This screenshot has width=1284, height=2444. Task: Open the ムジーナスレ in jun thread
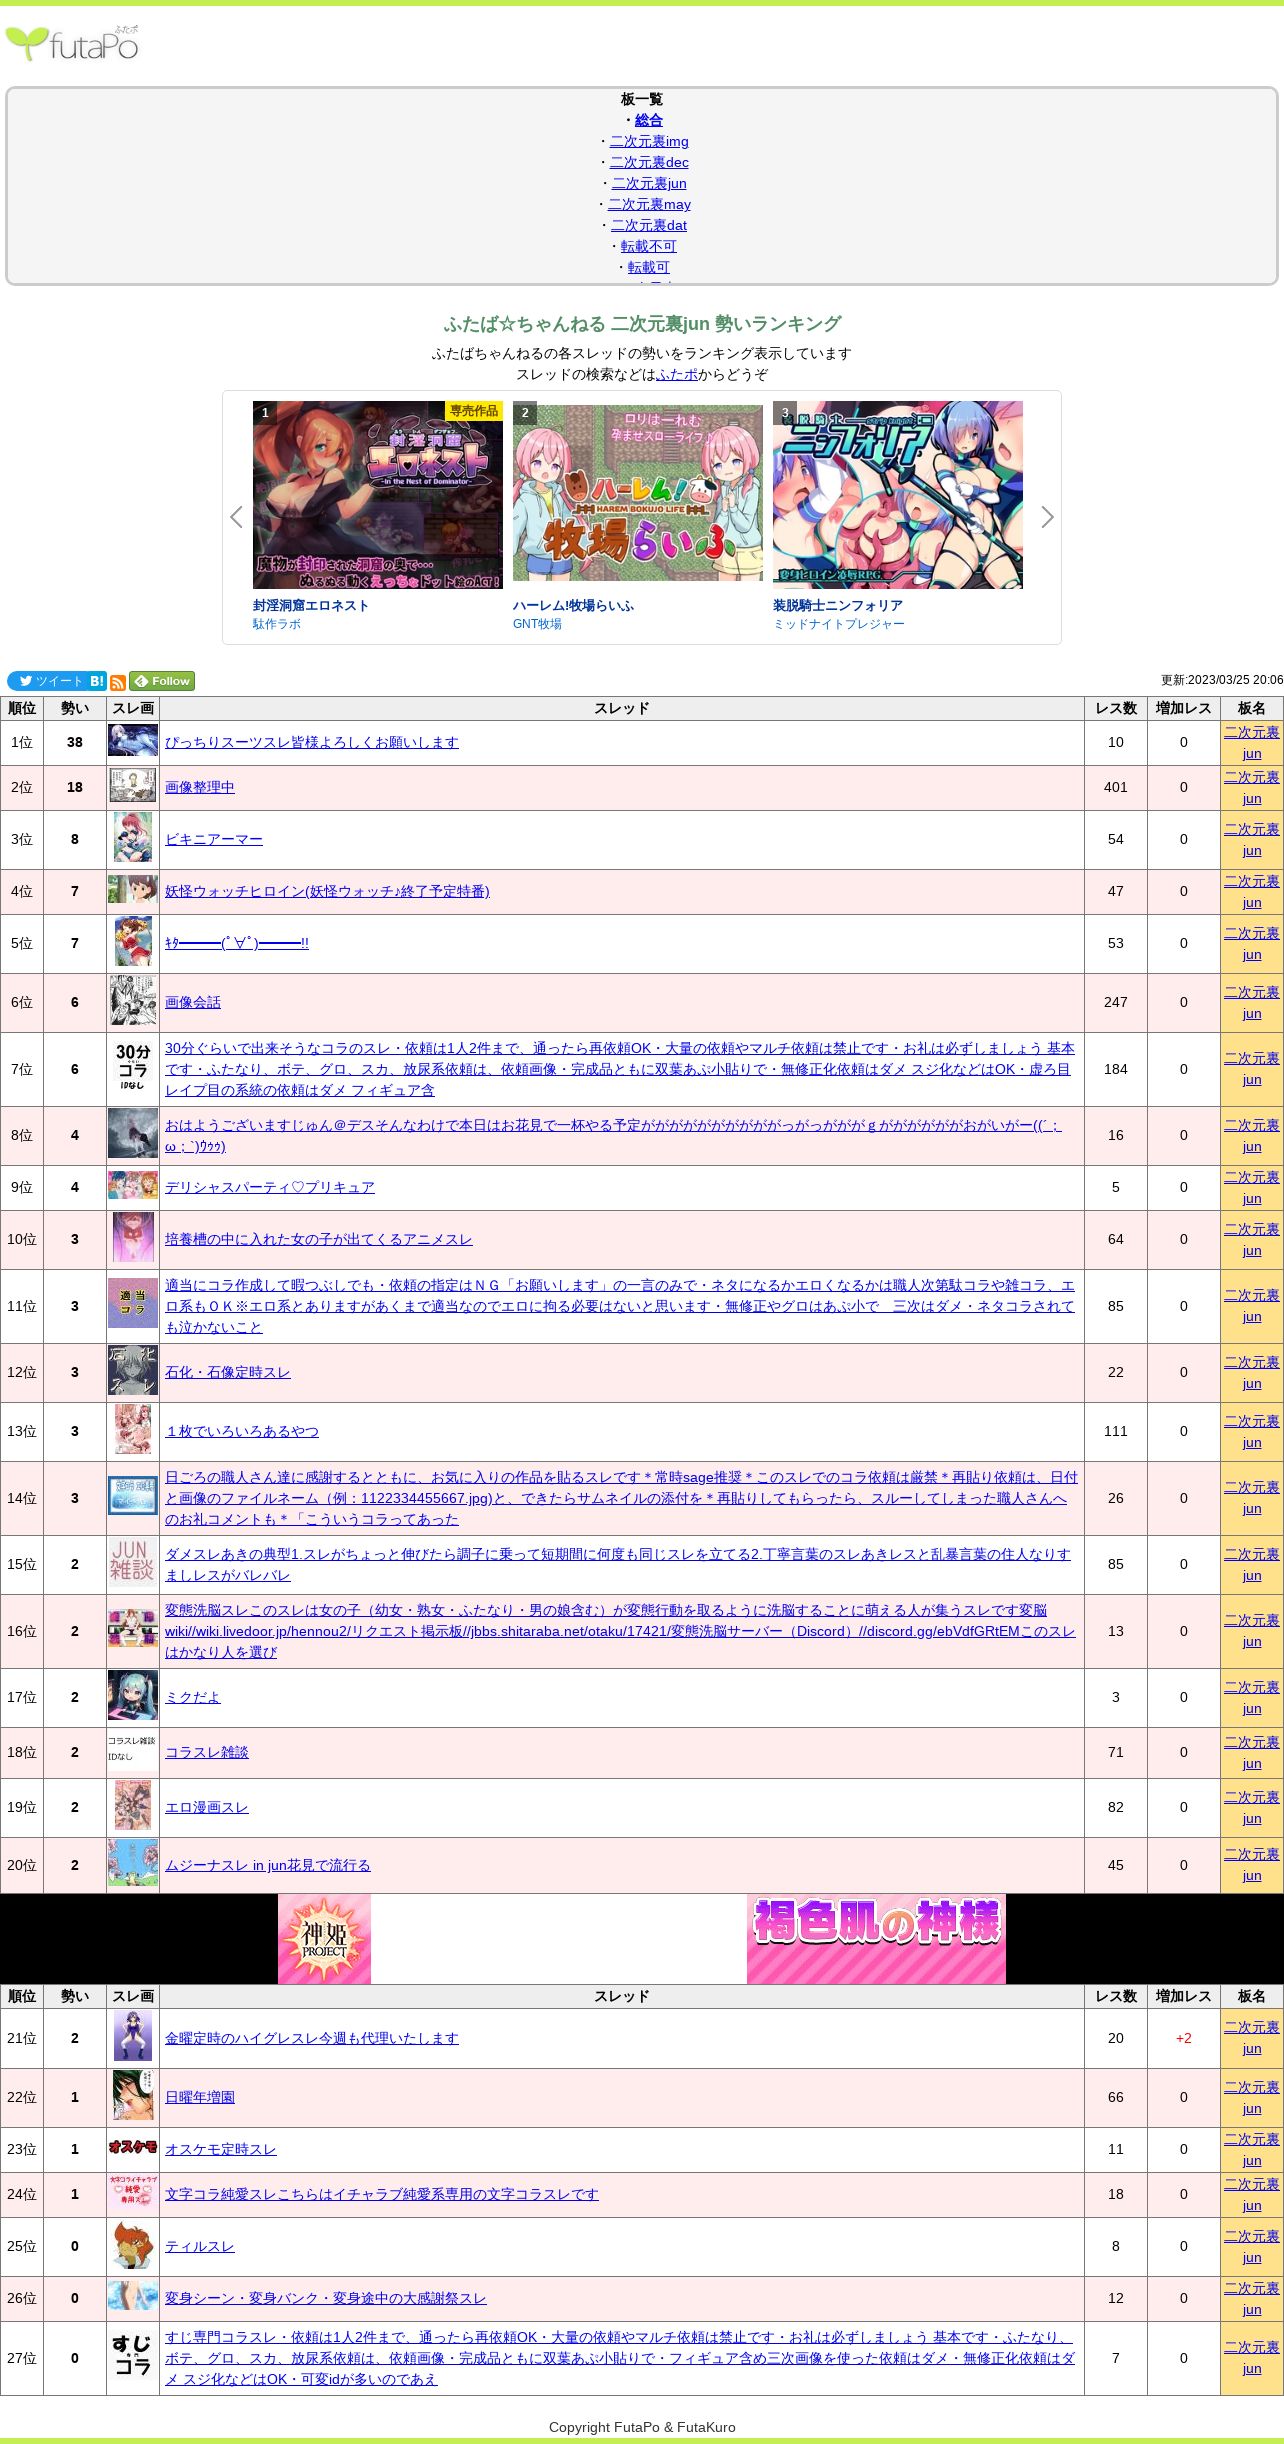tap(268, 1865)
